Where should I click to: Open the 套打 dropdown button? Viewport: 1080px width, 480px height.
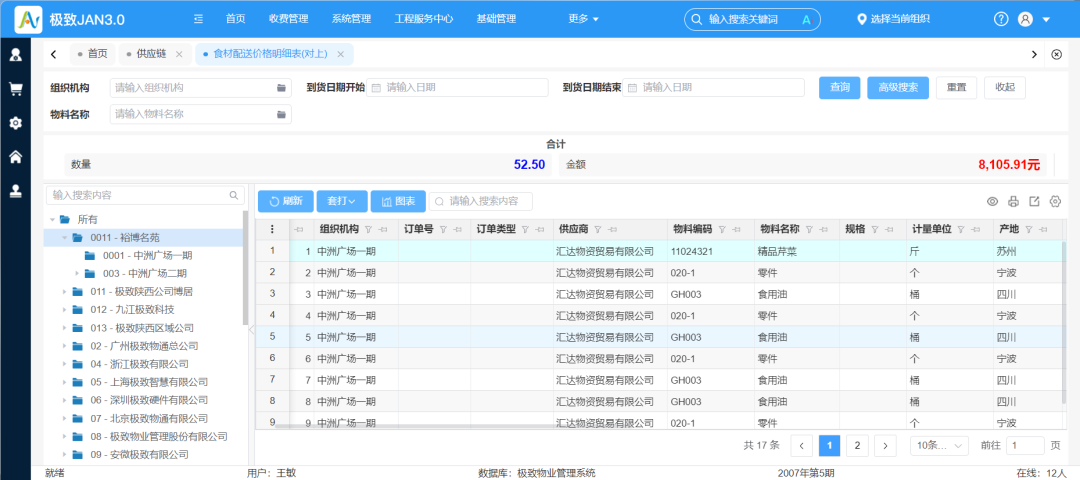pyautogui.click(x=342, y=201)
